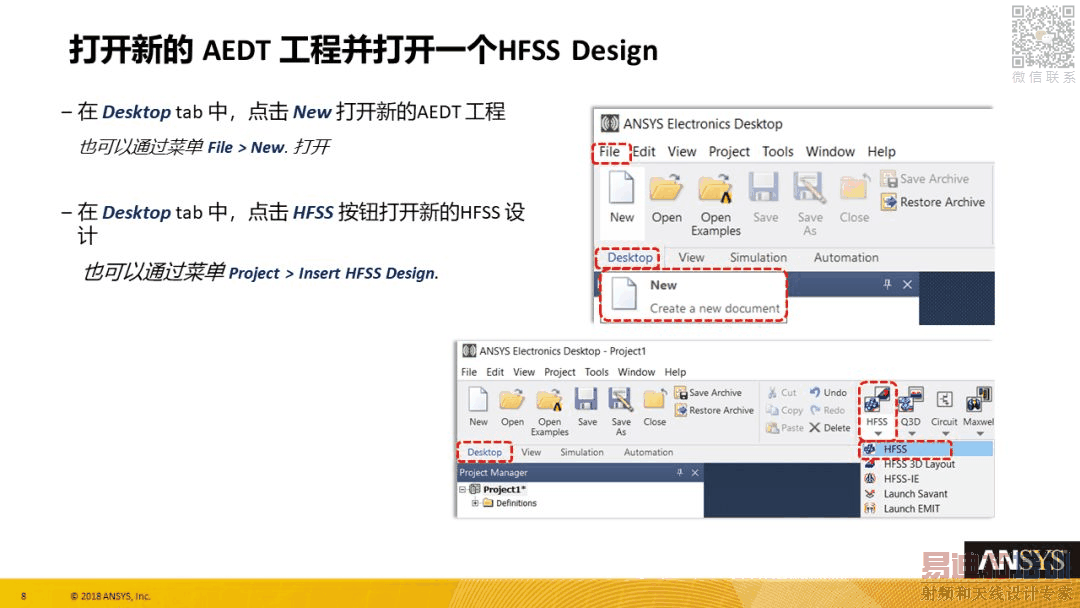Switch to Desktop tab in the upper window
Viewport: 1080px width, 608px height.
click(x=630, y=258)
